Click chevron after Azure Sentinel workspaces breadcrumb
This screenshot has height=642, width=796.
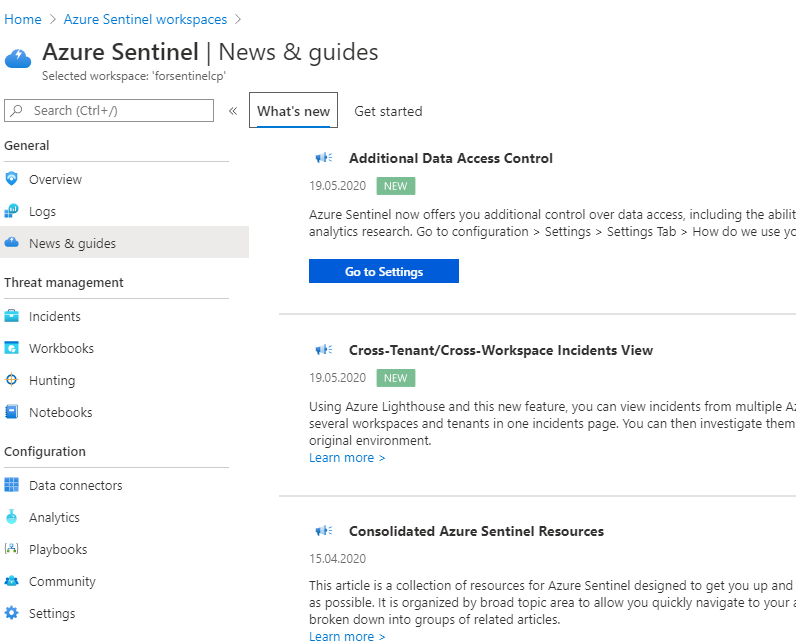[x=238, y=19]
